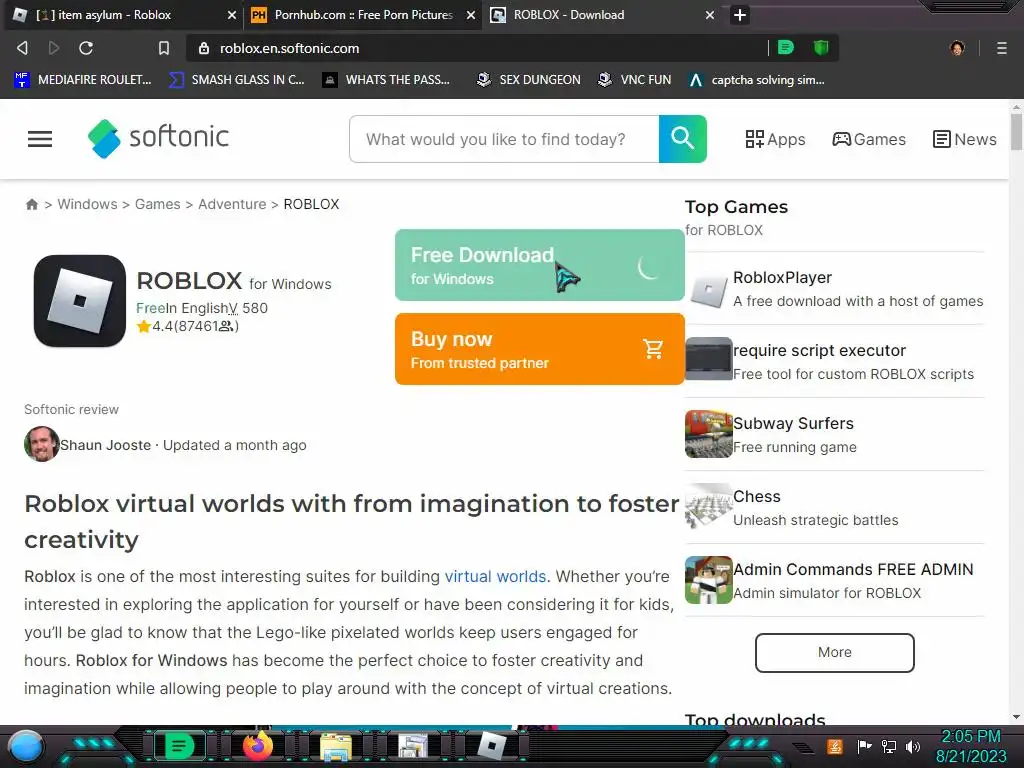Click RobloxPlayer thumbnail icon
This screenshot has width=1024, height=768.
(709, 290)
